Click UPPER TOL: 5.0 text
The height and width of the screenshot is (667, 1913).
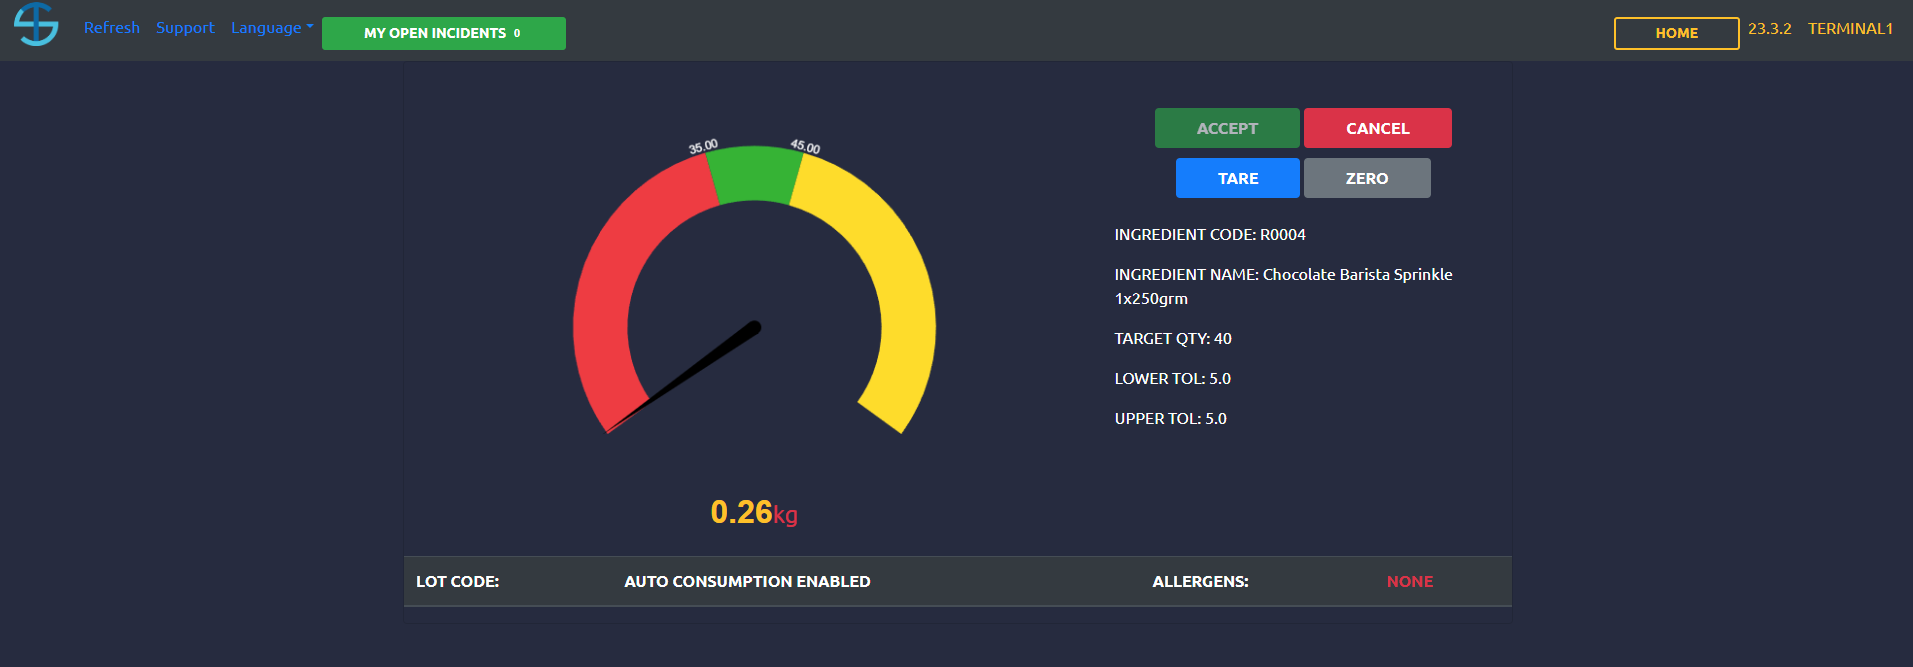pyautogui.click(x=1171, y=419)
